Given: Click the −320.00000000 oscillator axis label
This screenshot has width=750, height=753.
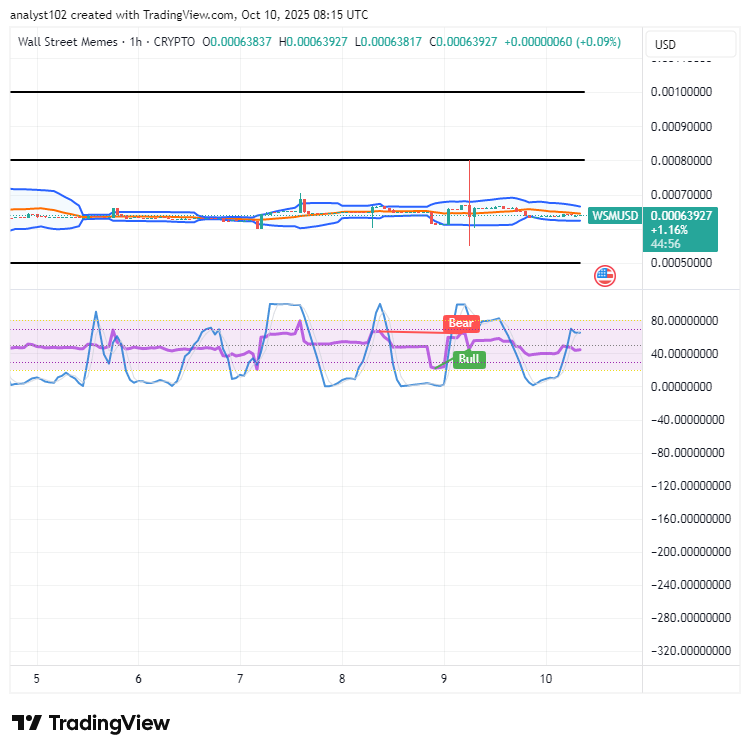Looking at the screenshot, I should [x=690, y=651].
